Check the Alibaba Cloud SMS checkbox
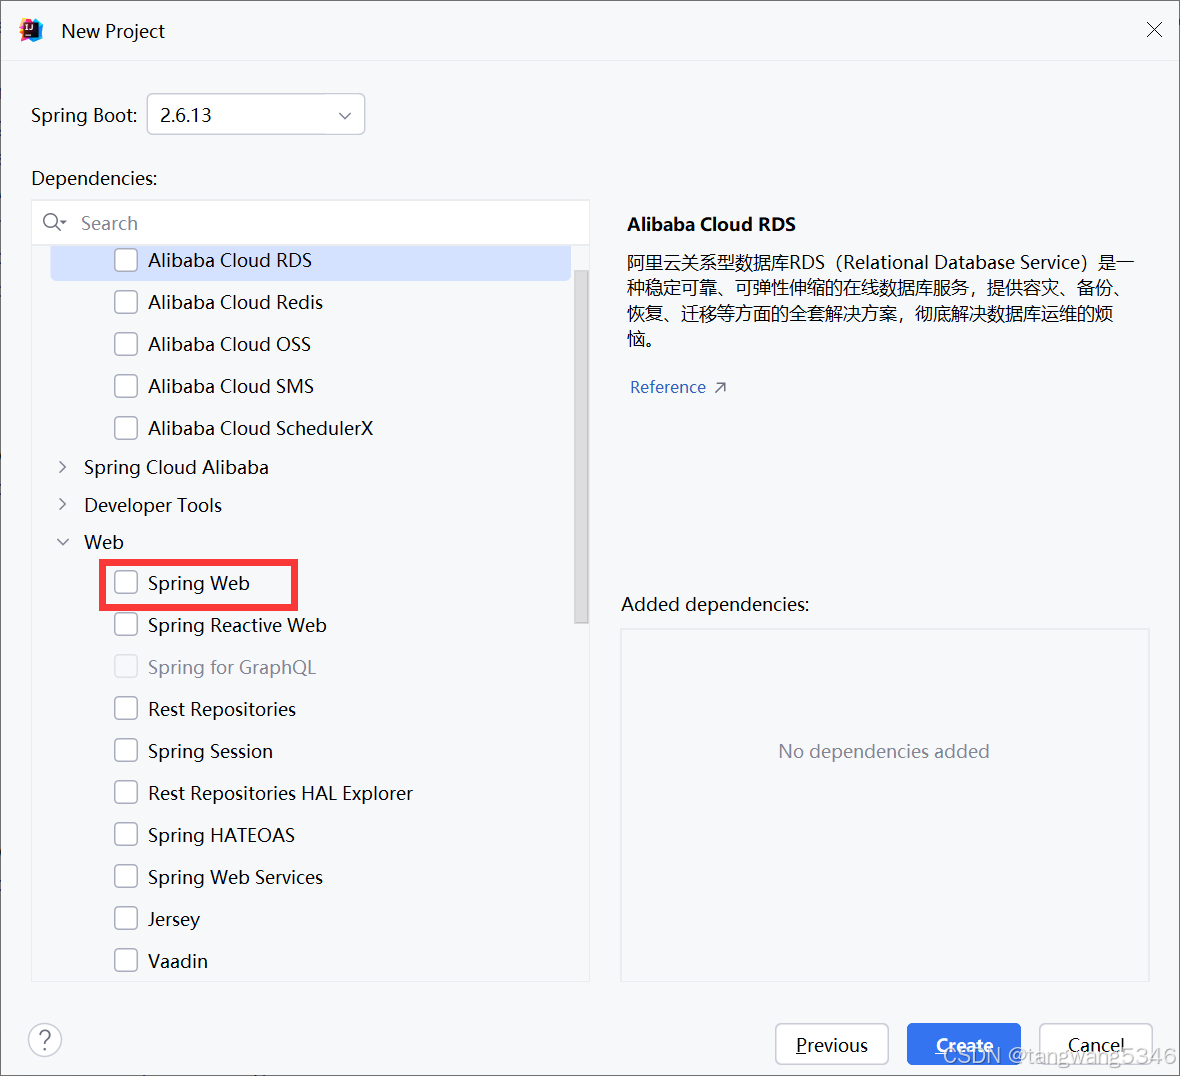This screenshot has height=1076, width=1180. (126, 386)
